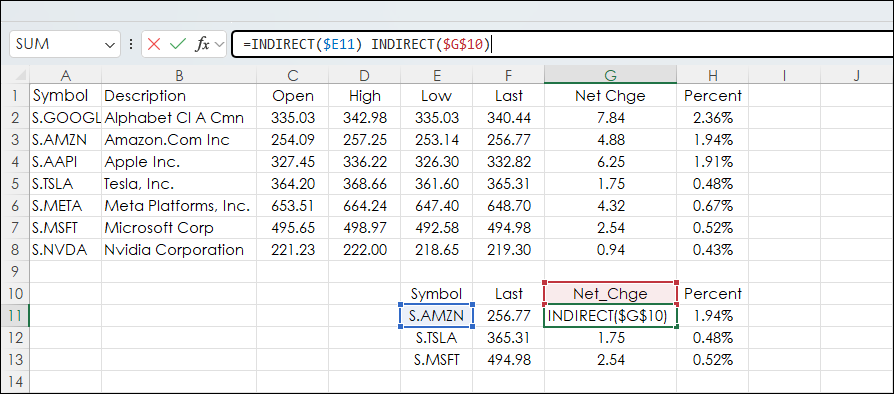Viewport: 894px width, 394px height.
Task: Select the lookup Net Chge 2.54 in row 13
Action: tap(611, 360)
